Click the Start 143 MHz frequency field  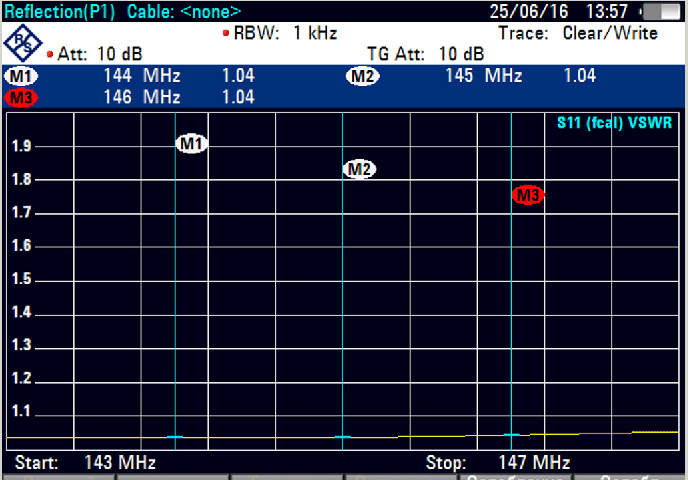(x=86, y=463)
